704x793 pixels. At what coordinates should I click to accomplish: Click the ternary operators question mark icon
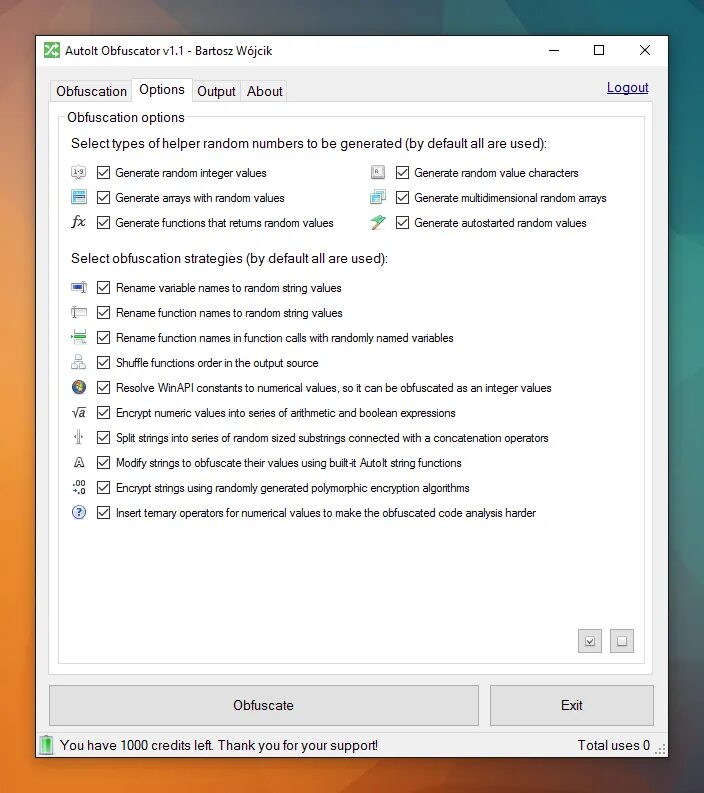point(79,512)
